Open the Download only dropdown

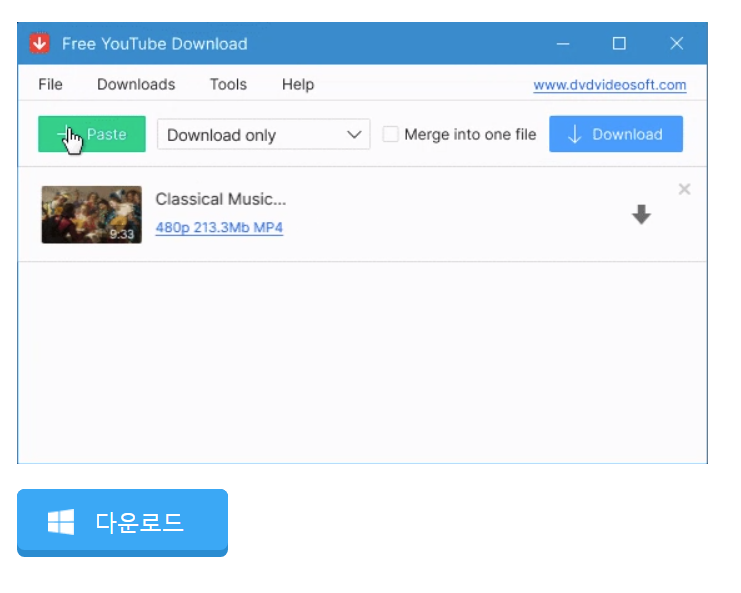[x=263, y=135]
